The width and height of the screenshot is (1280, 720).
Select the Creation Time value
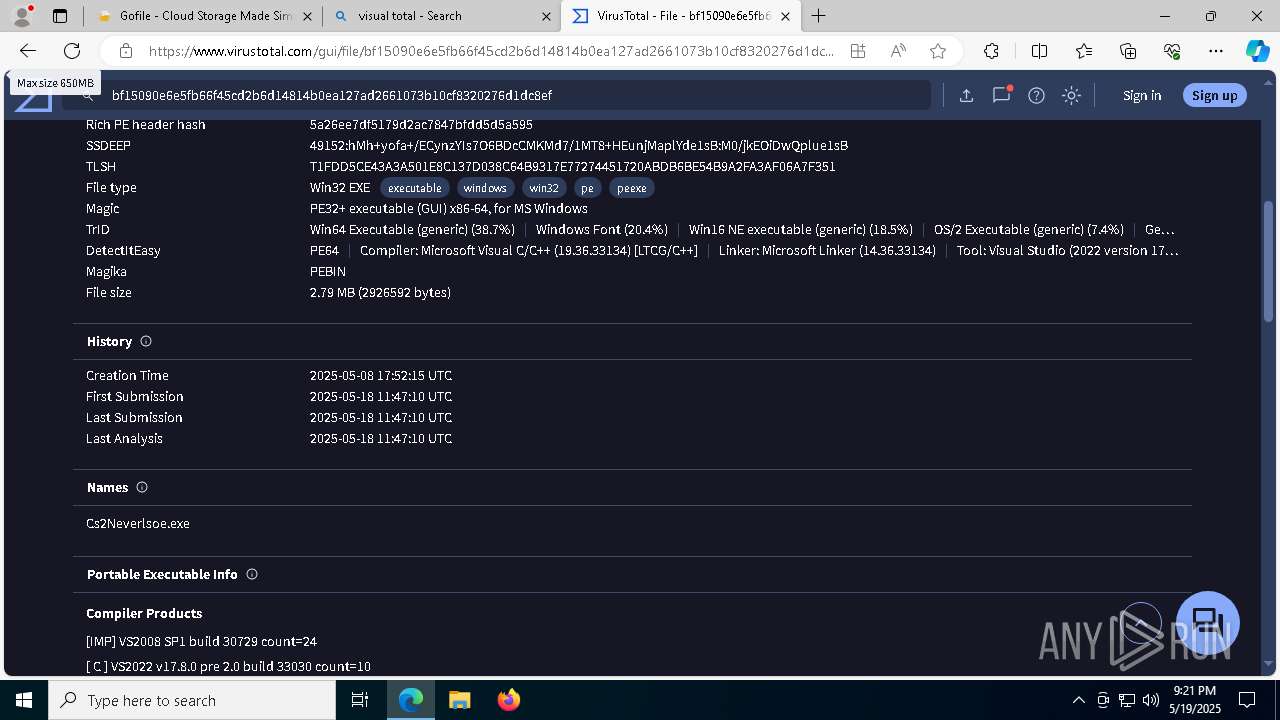(381, 375)
